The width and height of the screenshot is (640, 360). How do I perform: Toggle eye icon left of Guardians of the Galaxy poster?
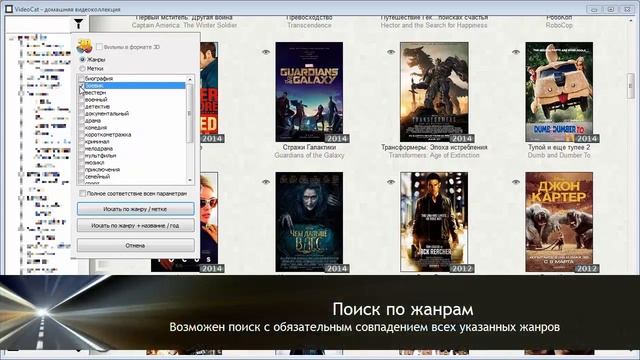[x=266, y=52]
